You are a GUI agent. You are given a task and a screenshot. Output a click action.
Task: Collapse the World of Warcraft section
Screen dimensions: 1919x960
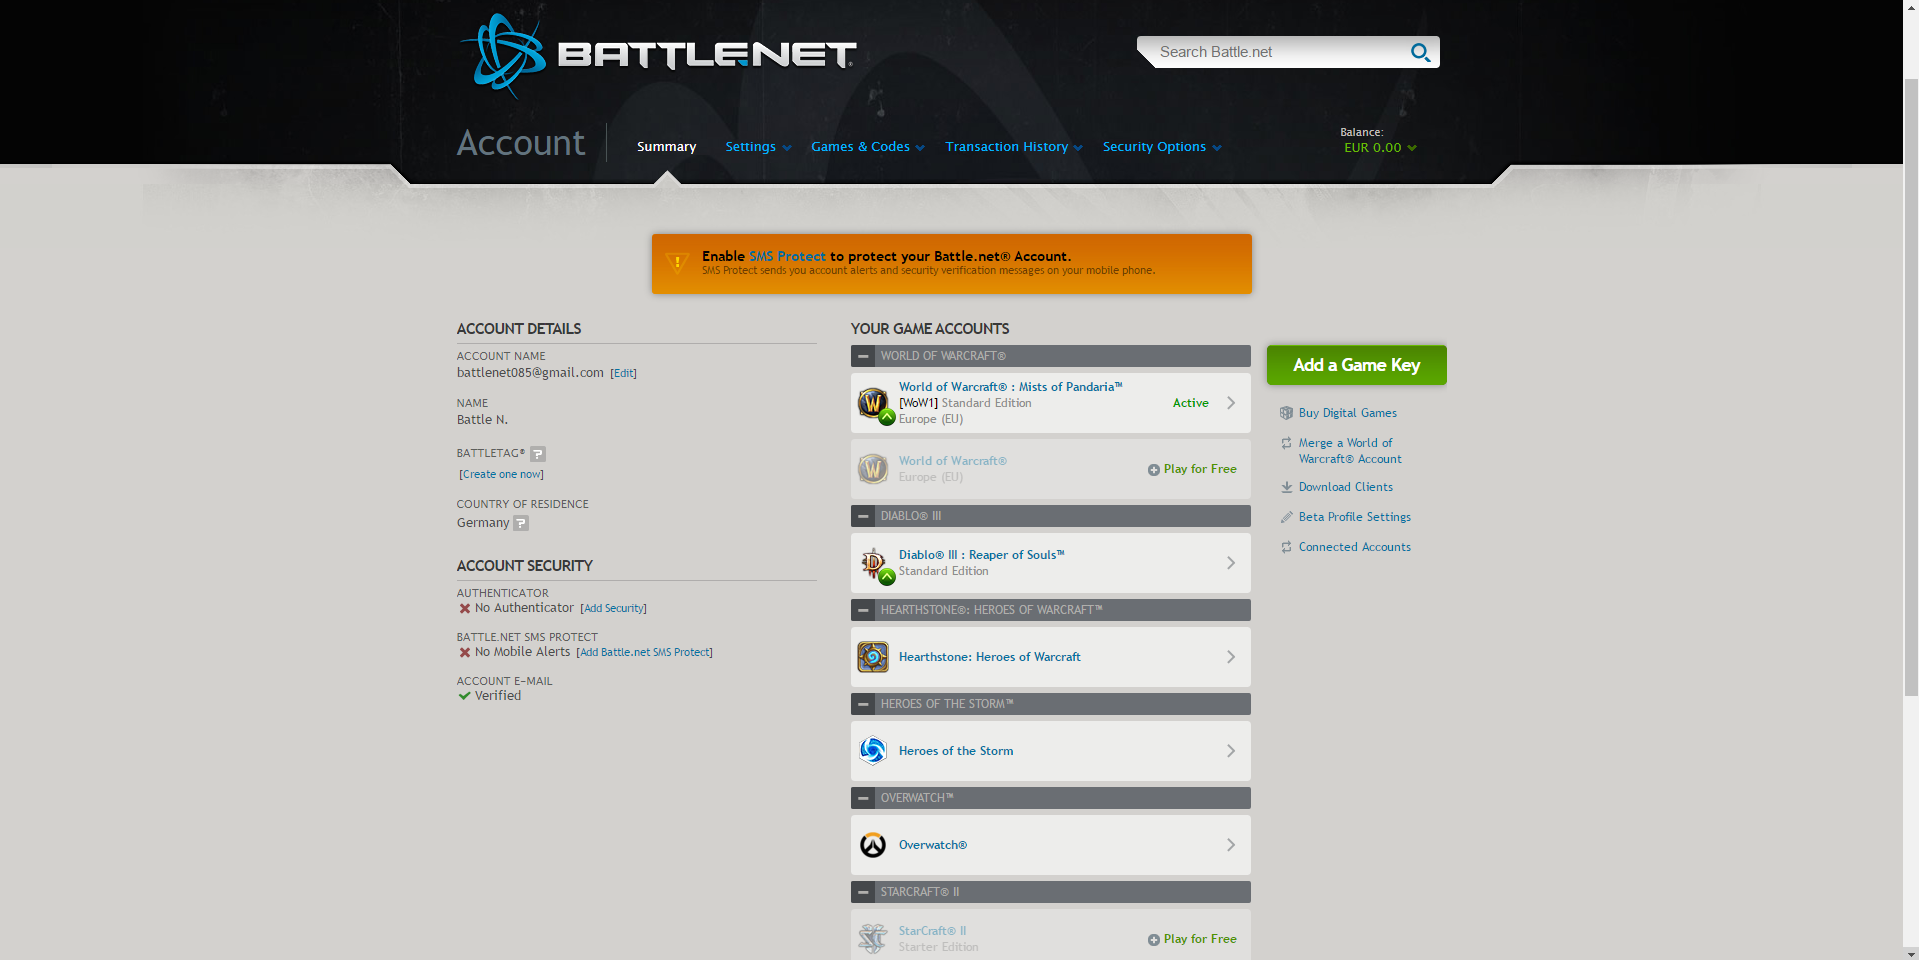click(x=863, y=356)
